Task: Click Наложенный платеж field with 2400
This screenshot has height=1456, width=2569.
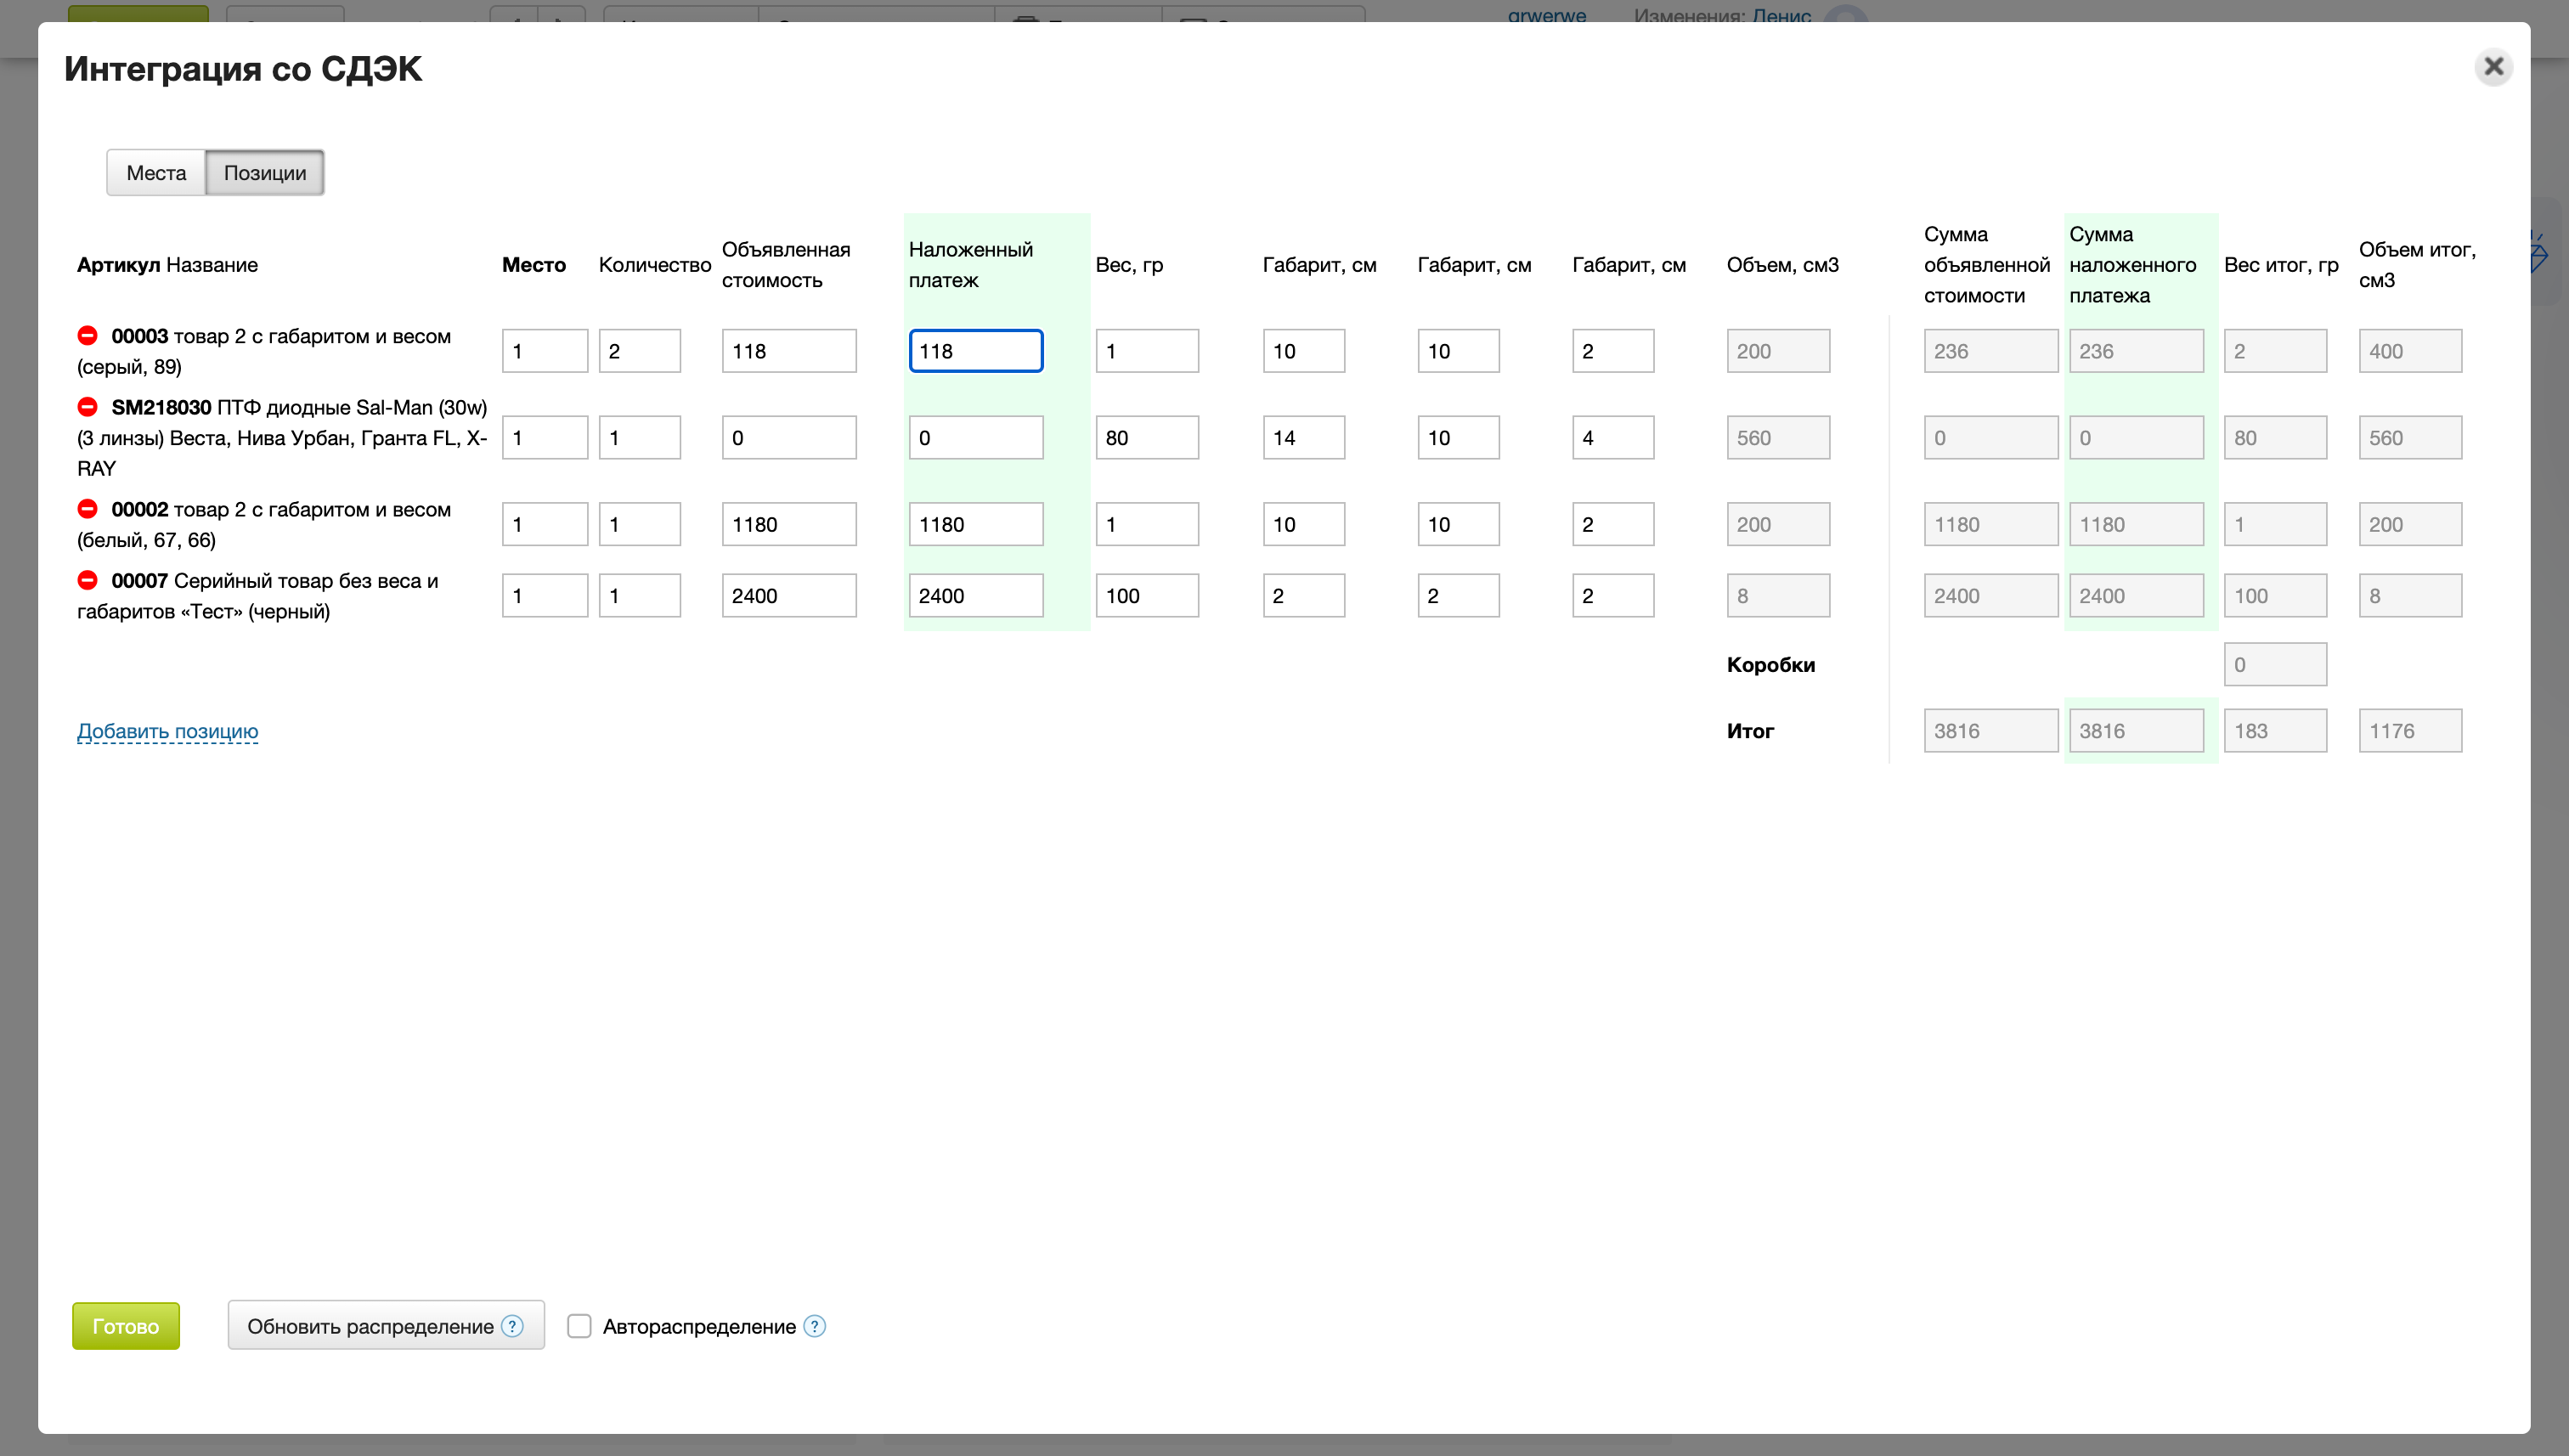Action: (x=975, y=595)
